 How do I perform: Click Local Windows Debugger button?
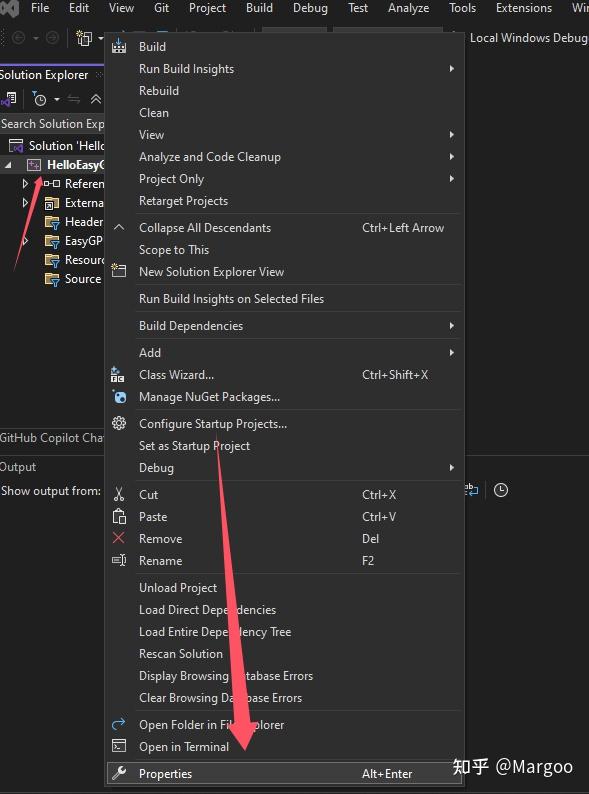pyautogui.click(x=529, y=38)
